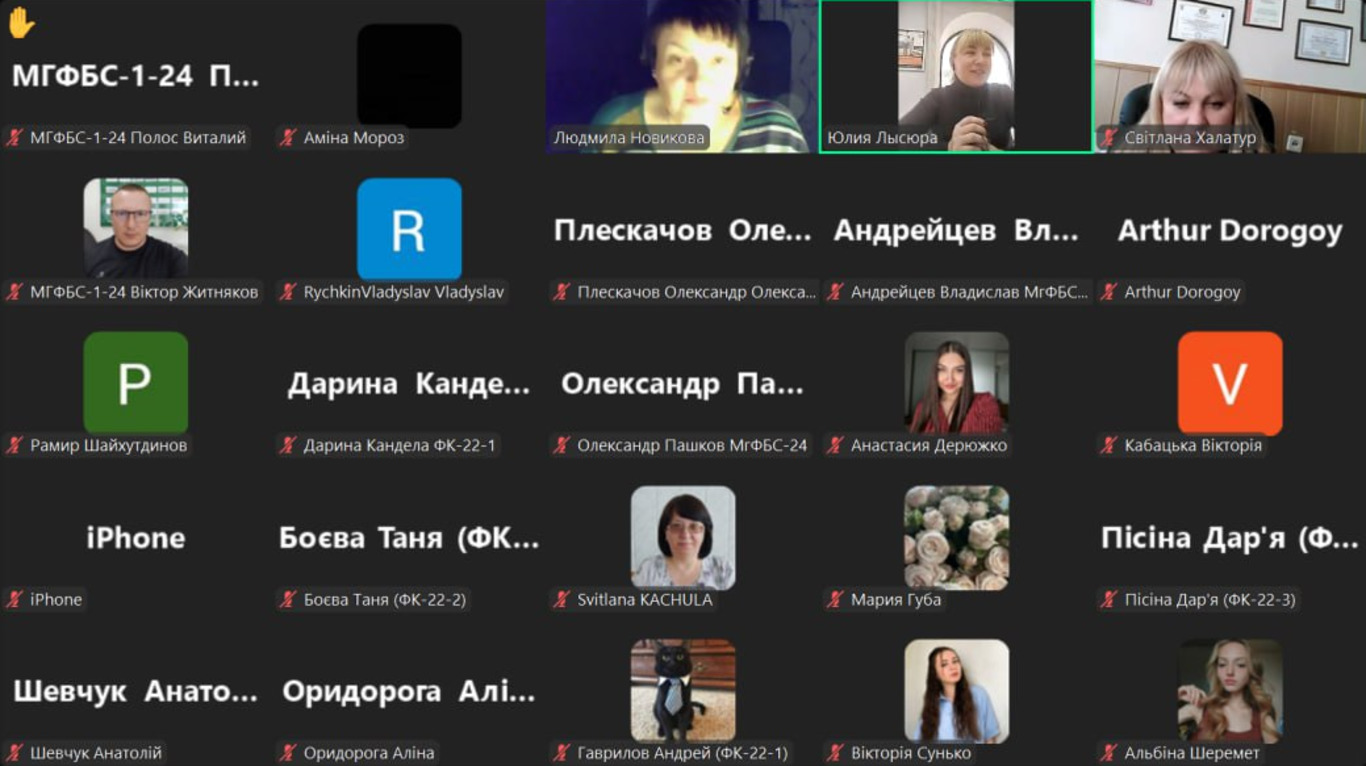1366x766 pixels.
Task: Click muted mic icon beside Альбіна Шеремет
Action: [x=1109, y=753]
